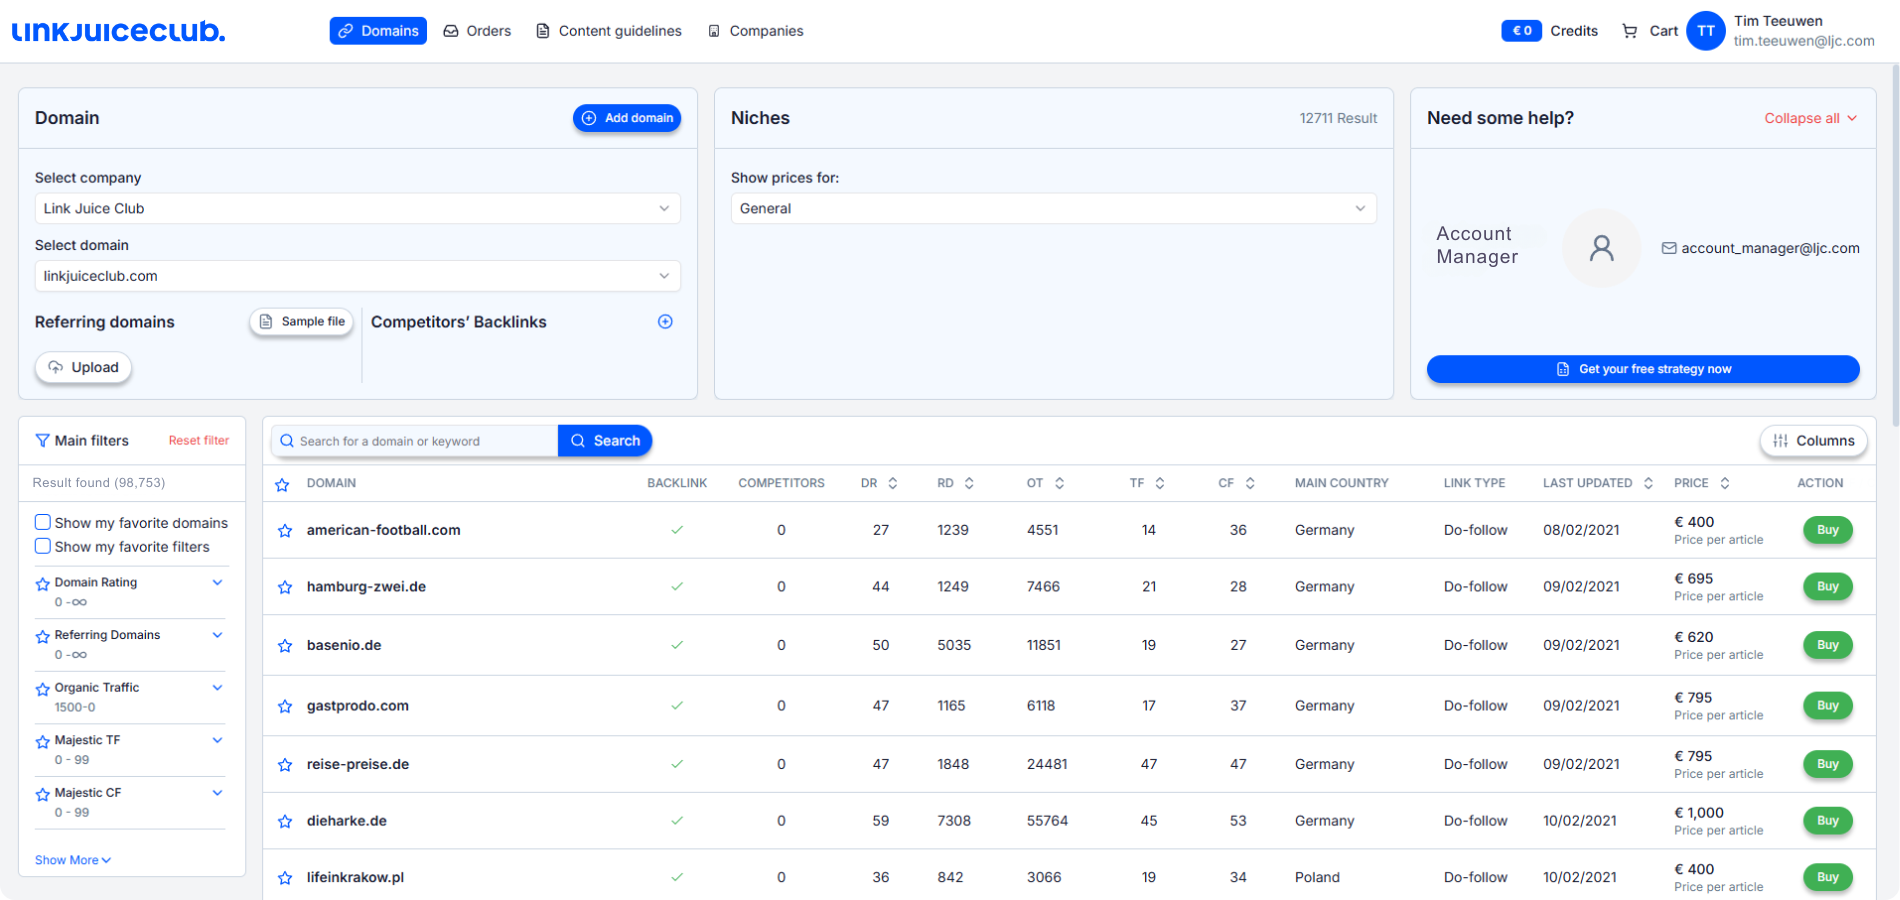Star the Organic Traffic filter
This screenshot has width=1900, height=900.
click(x=43, y=689)
